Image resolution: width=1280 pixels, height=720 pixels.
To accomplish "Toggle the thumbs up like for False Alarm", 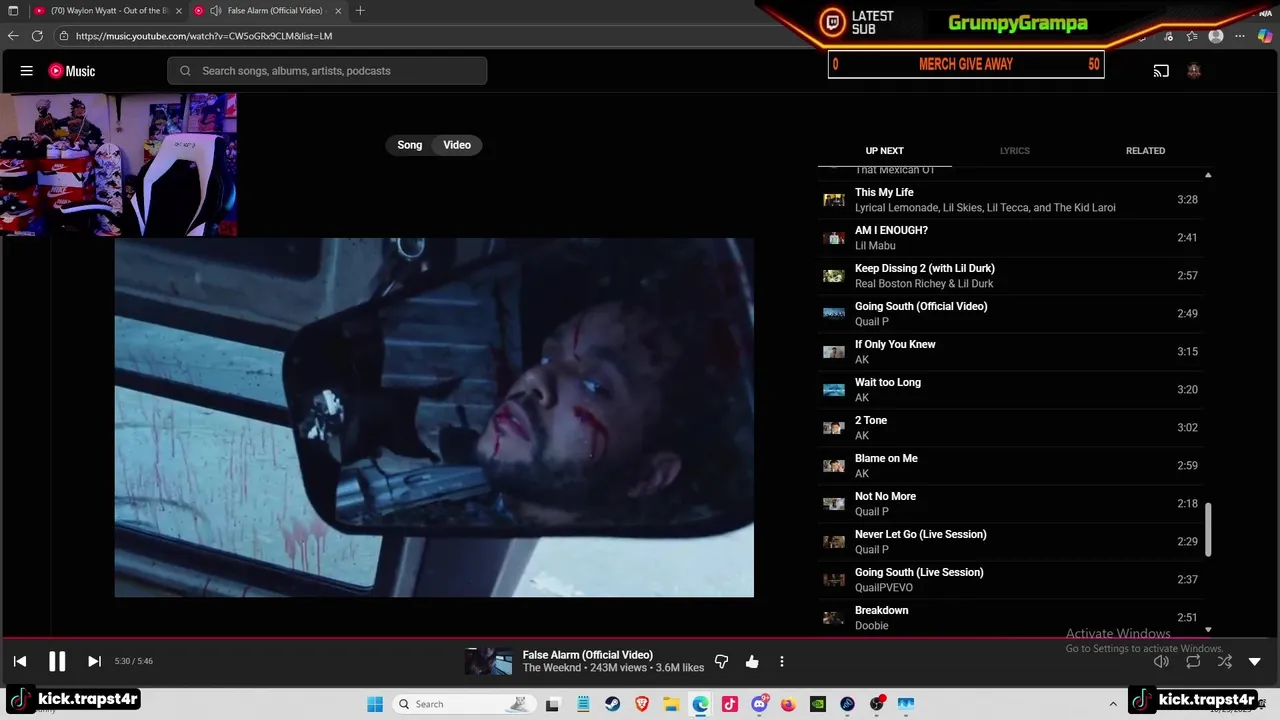I will (x=752, y=661).
